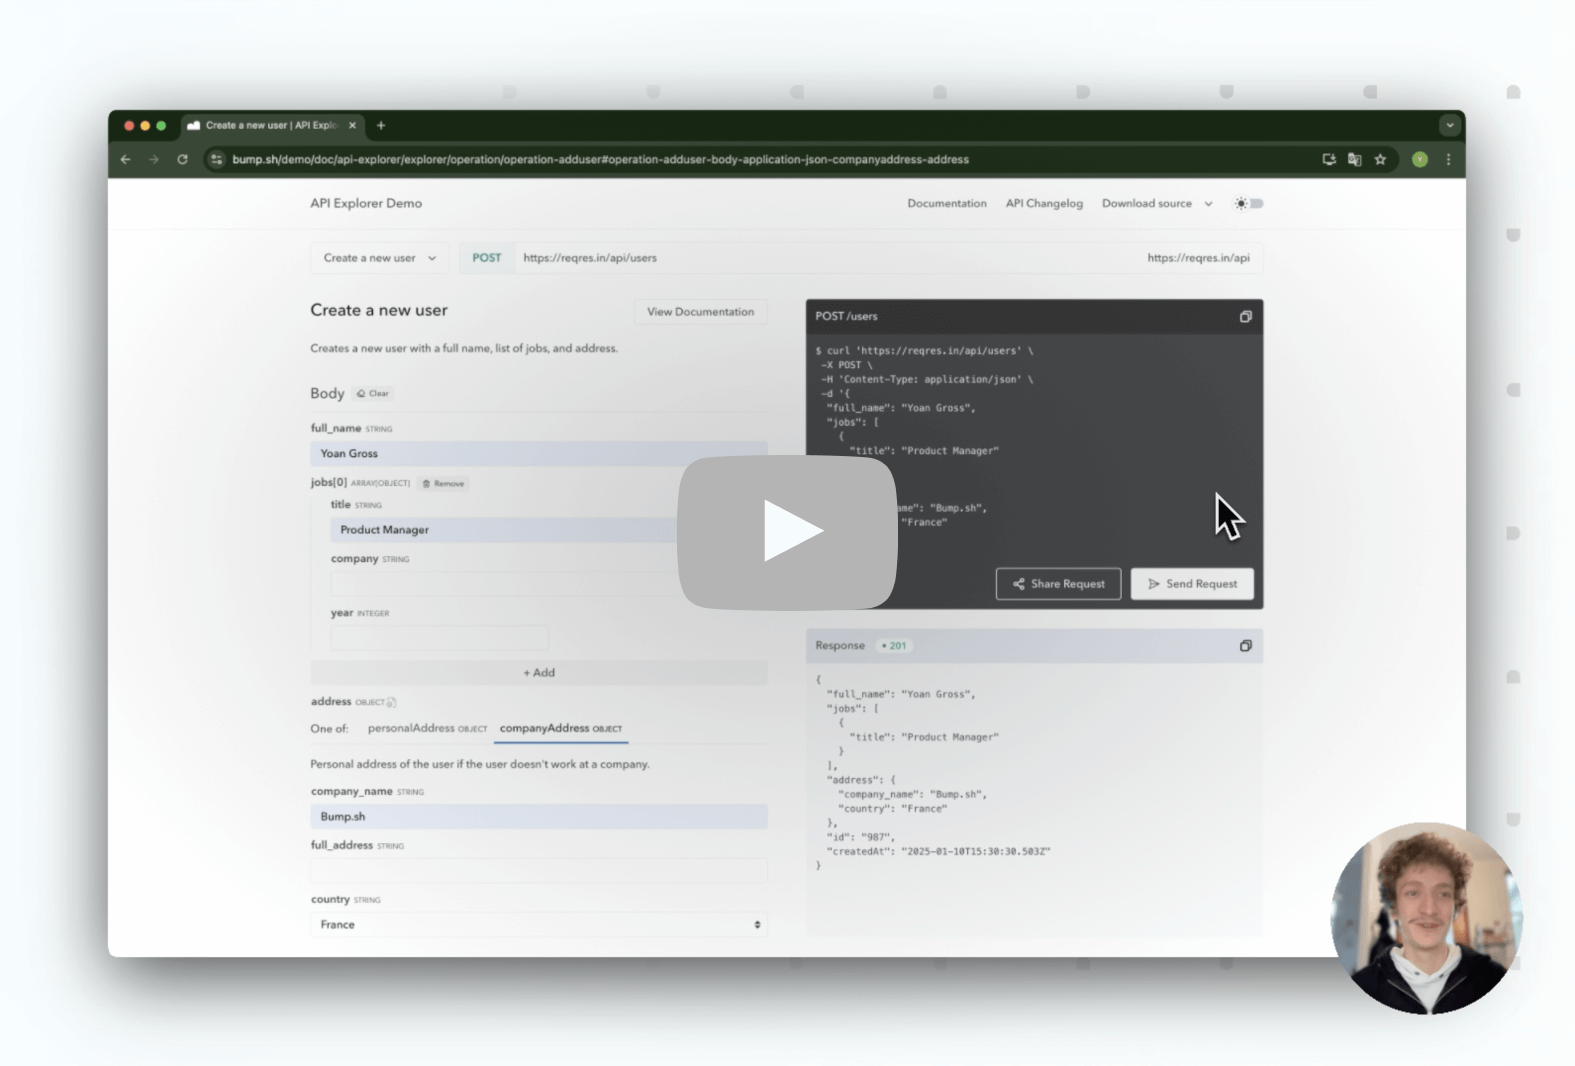The height and width of the screenshot is (1066, 1575).
Task: Open the Create a new user operation dropdown
Action: [380, 258]
